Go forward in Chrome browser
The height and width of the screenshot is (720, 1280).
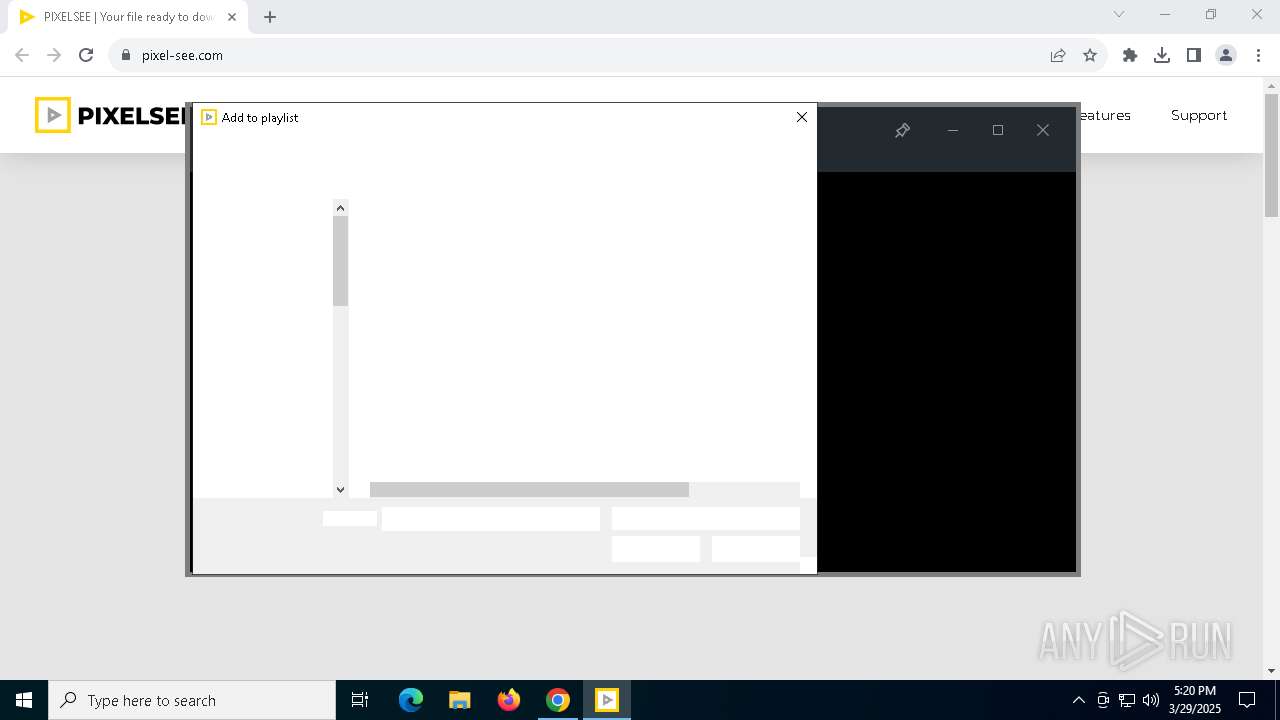(54, 55)
